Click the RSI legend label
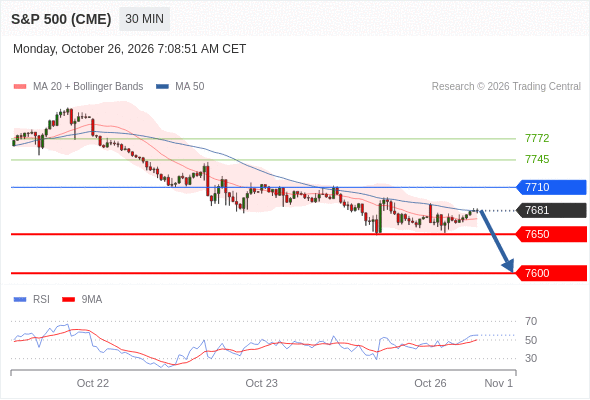This screenshot has height=400, width=590. 41,300
